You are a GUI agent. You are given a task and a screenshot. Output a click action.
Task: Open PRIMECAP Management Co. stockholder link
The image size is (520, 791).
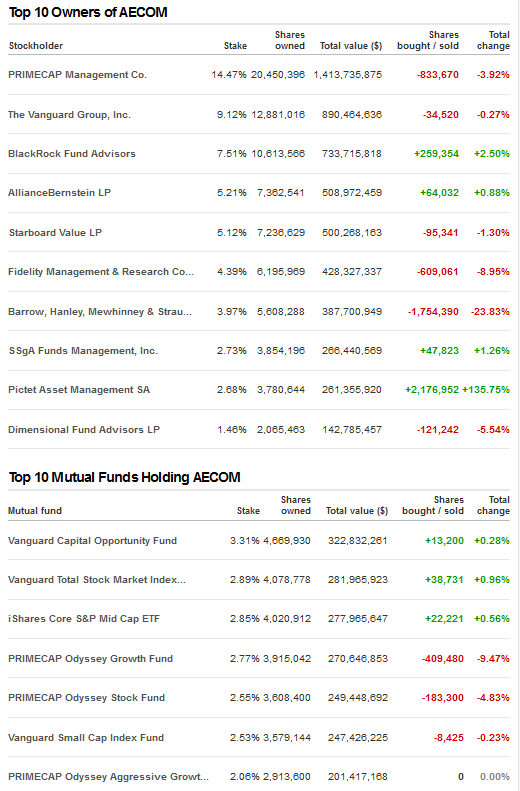(77, 75)
